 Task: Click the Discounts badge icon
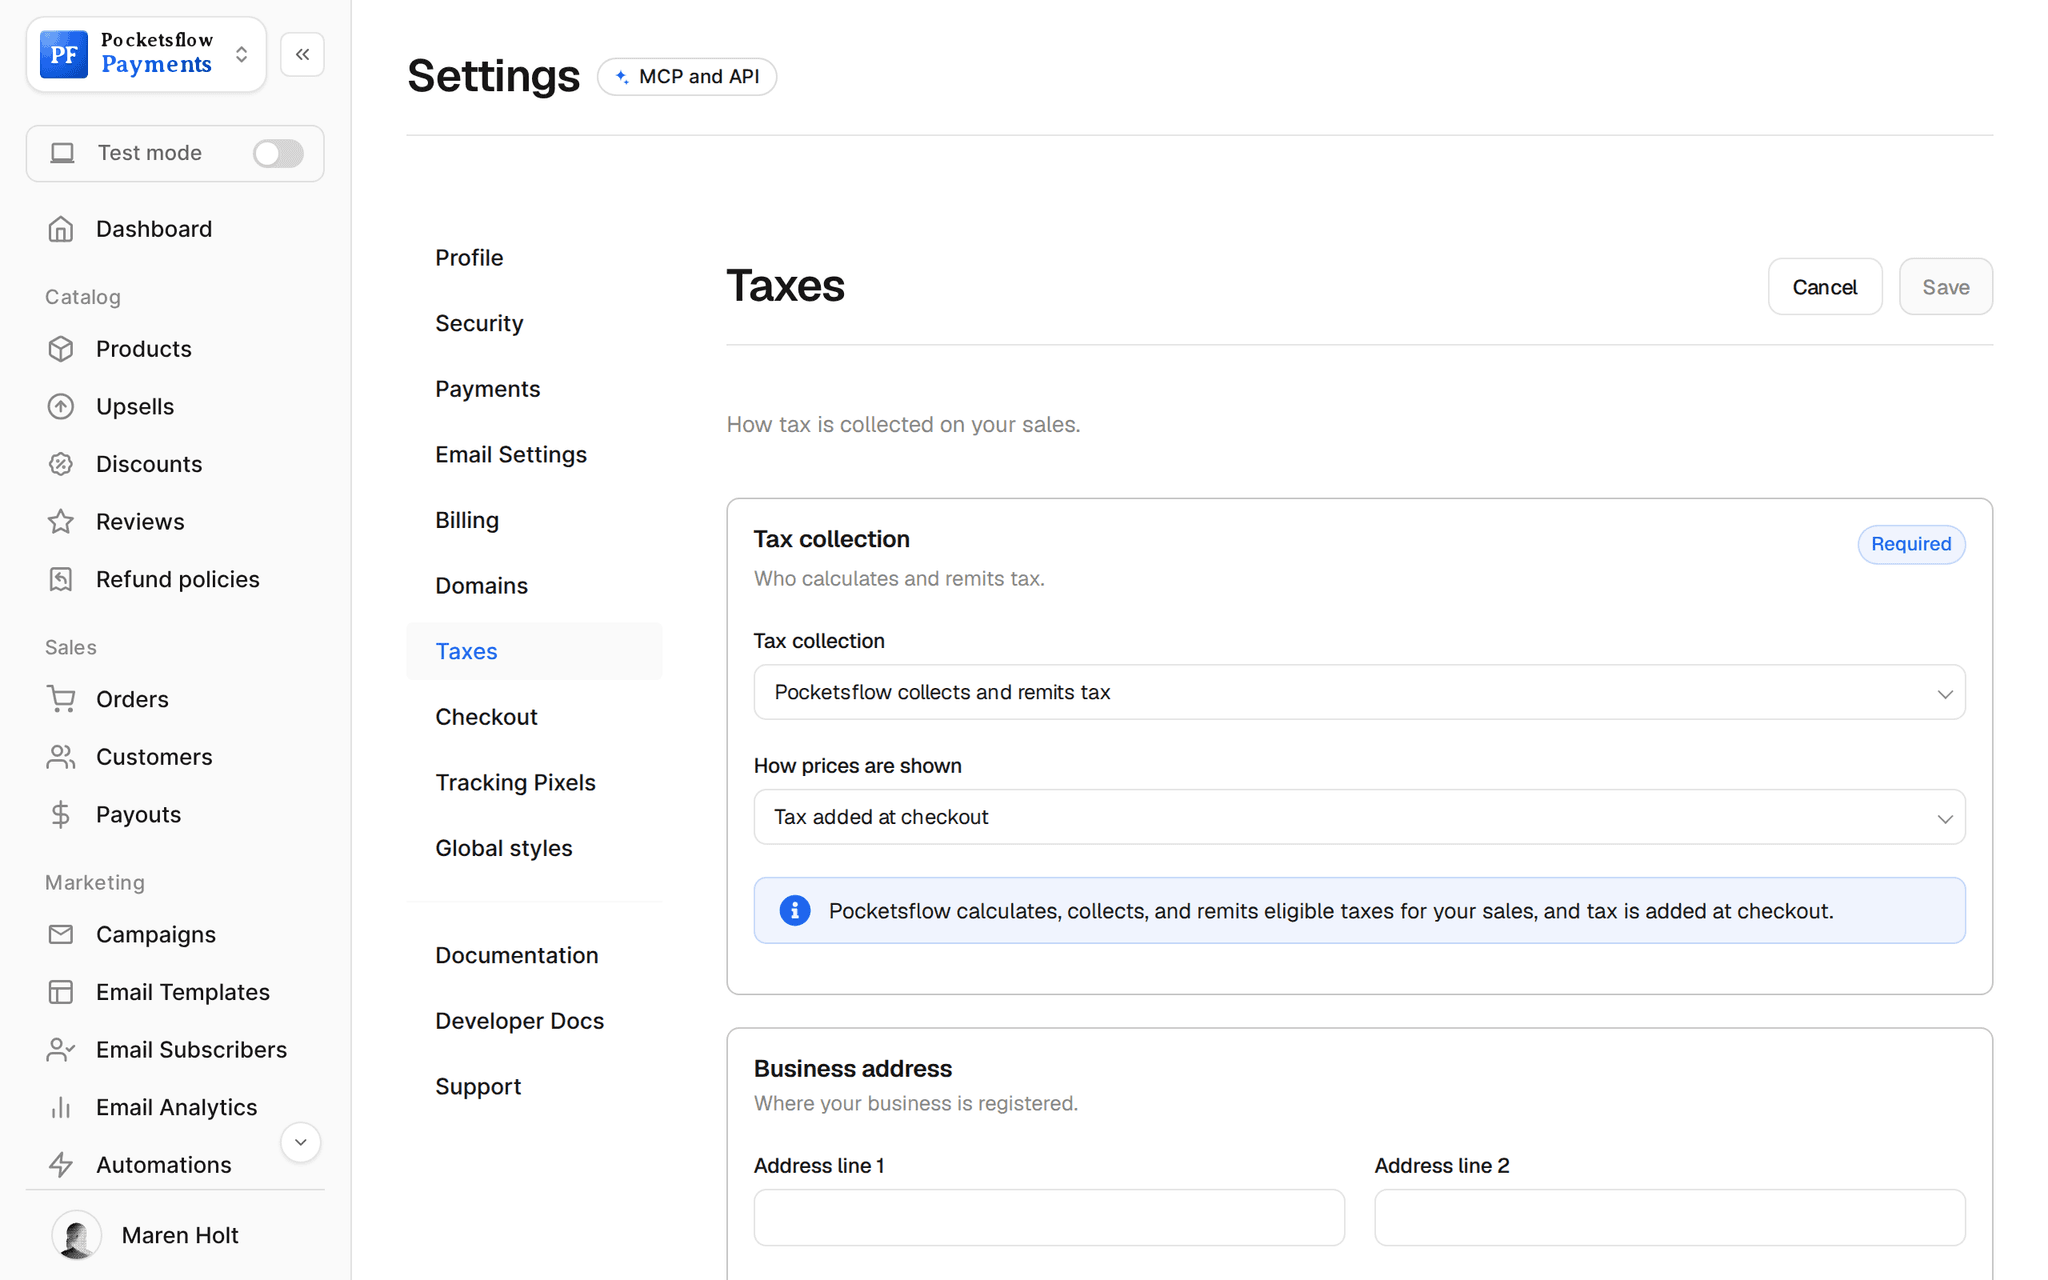pos(61,464)
